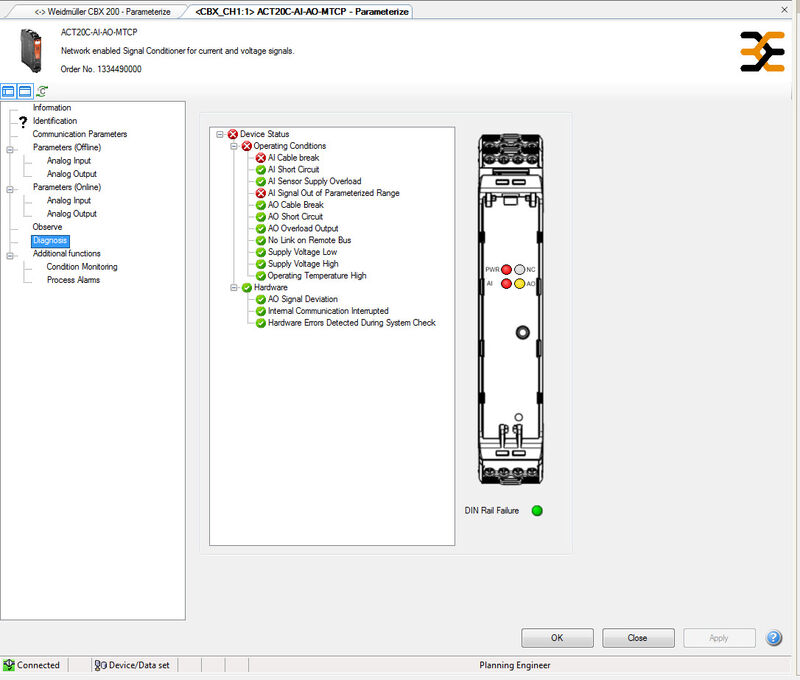800x680 pixels.
Task: Click green Operating Temperature High icon
Action: [261, 276]
